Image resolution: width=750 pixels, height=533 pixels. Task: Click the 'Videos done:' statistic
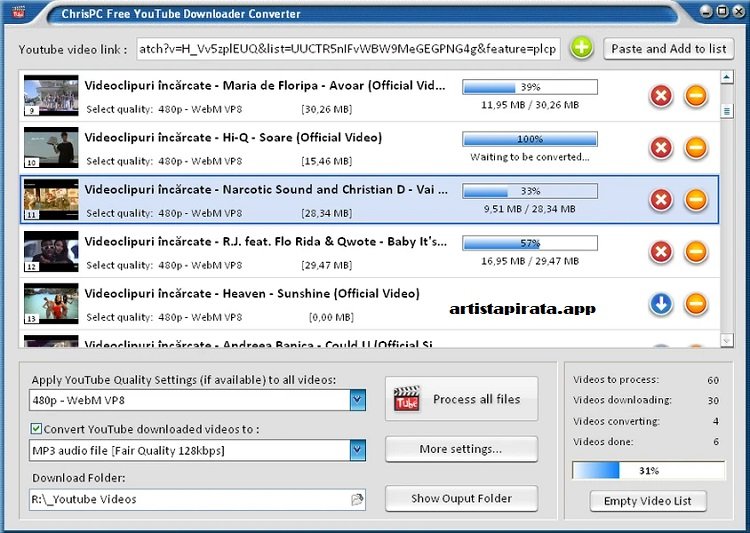click(x=603, y=442)
